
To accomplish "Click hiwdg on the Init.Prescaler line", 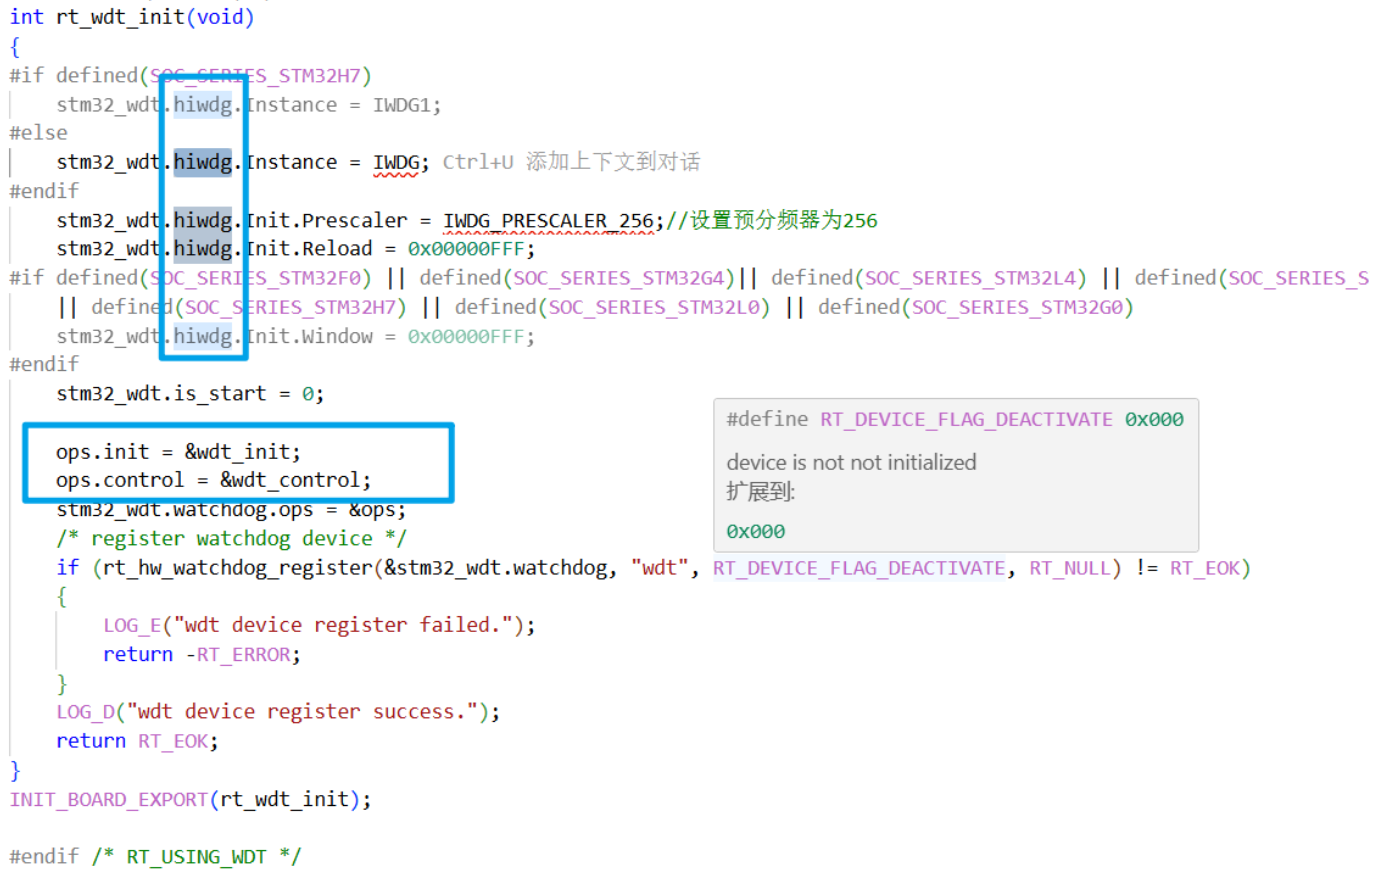I will pyautogui.click(x=202, y=221).
